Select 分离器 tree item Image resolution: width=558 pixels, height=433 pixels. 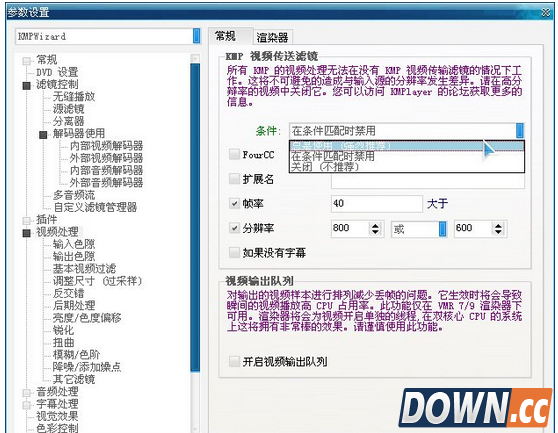pyautogui.click(x=68, y=121)
